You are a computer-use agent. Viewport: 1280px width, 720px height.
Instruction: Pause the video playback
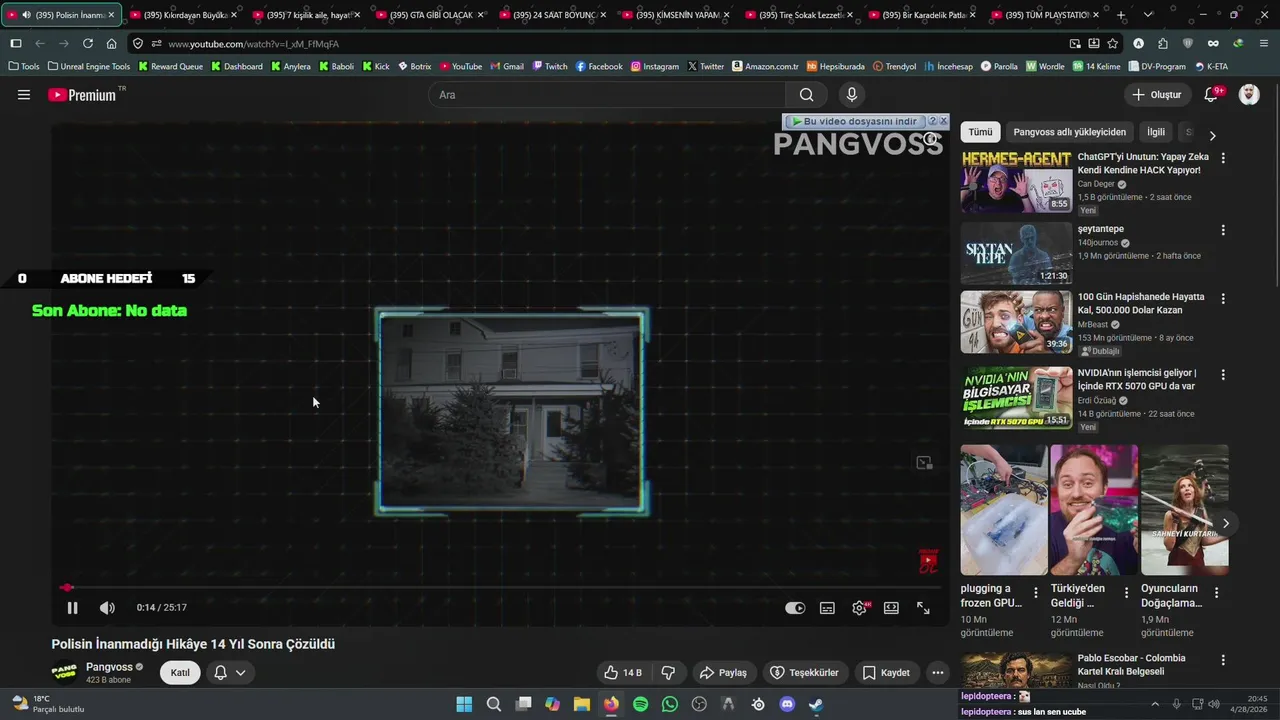tap(72, 608)
